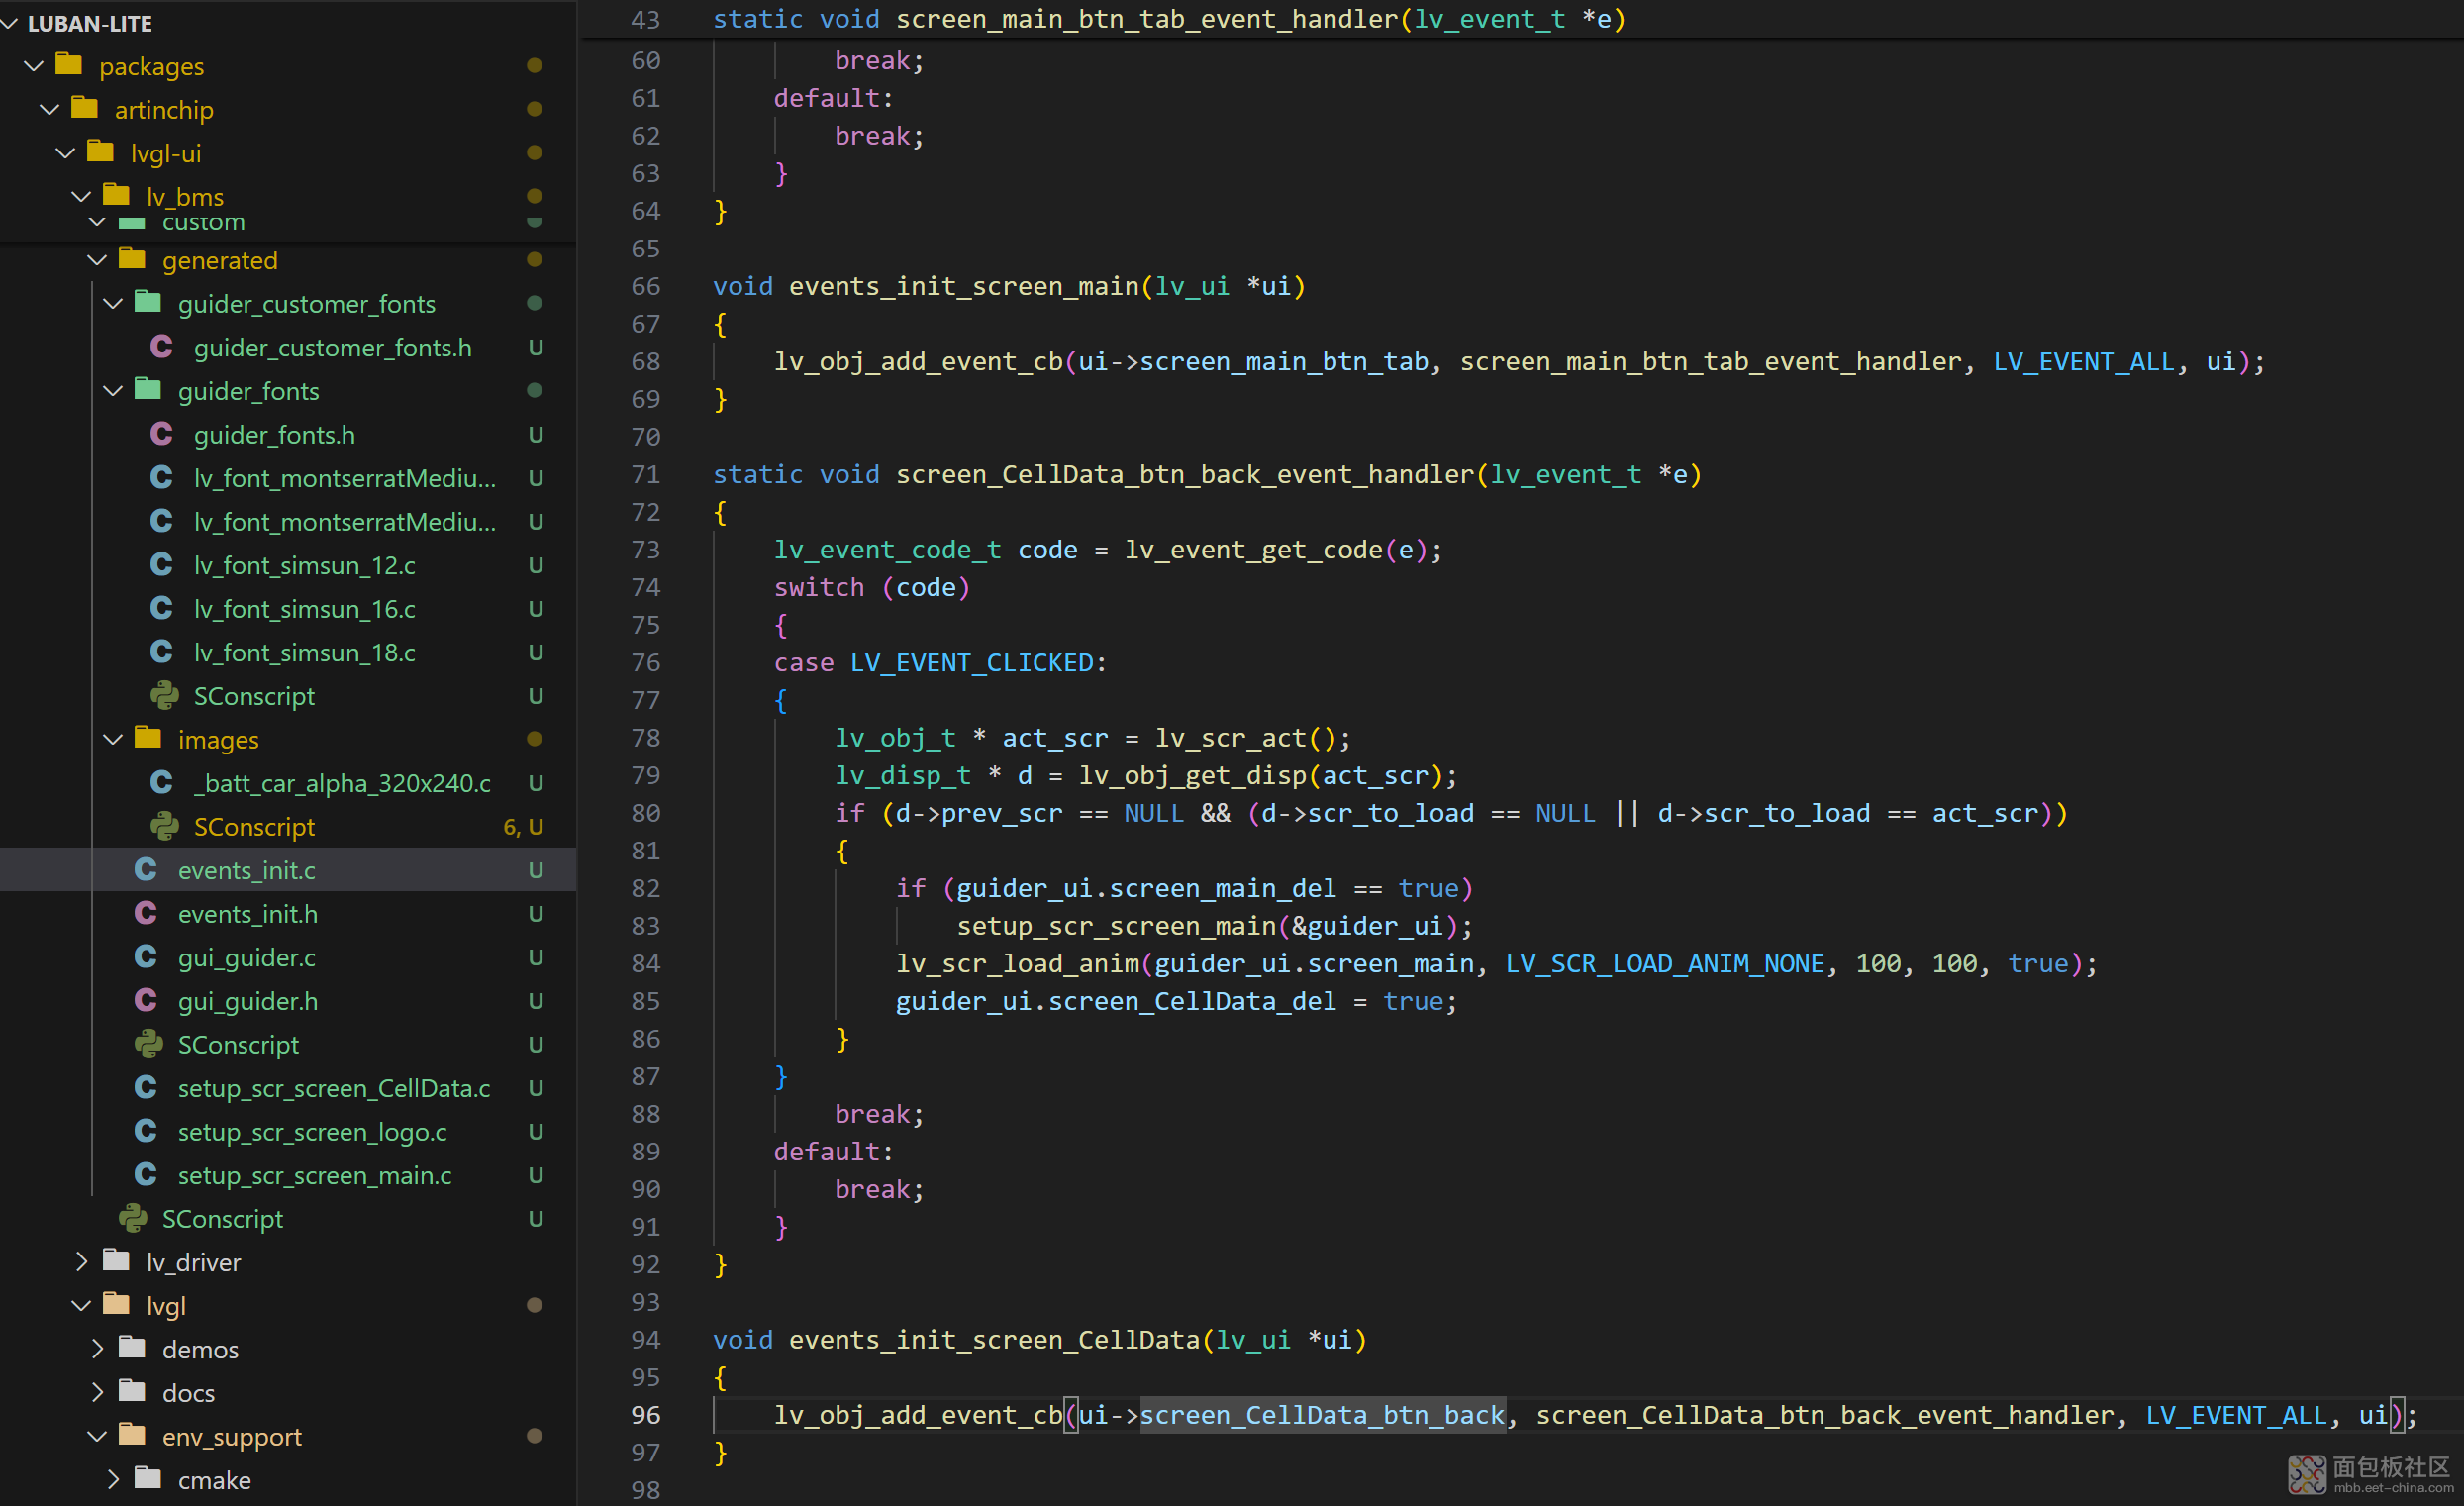The width and height of the screenshot is (2464, 1506).
Task: Open gui_guider.c file
Action: point(246,958)
